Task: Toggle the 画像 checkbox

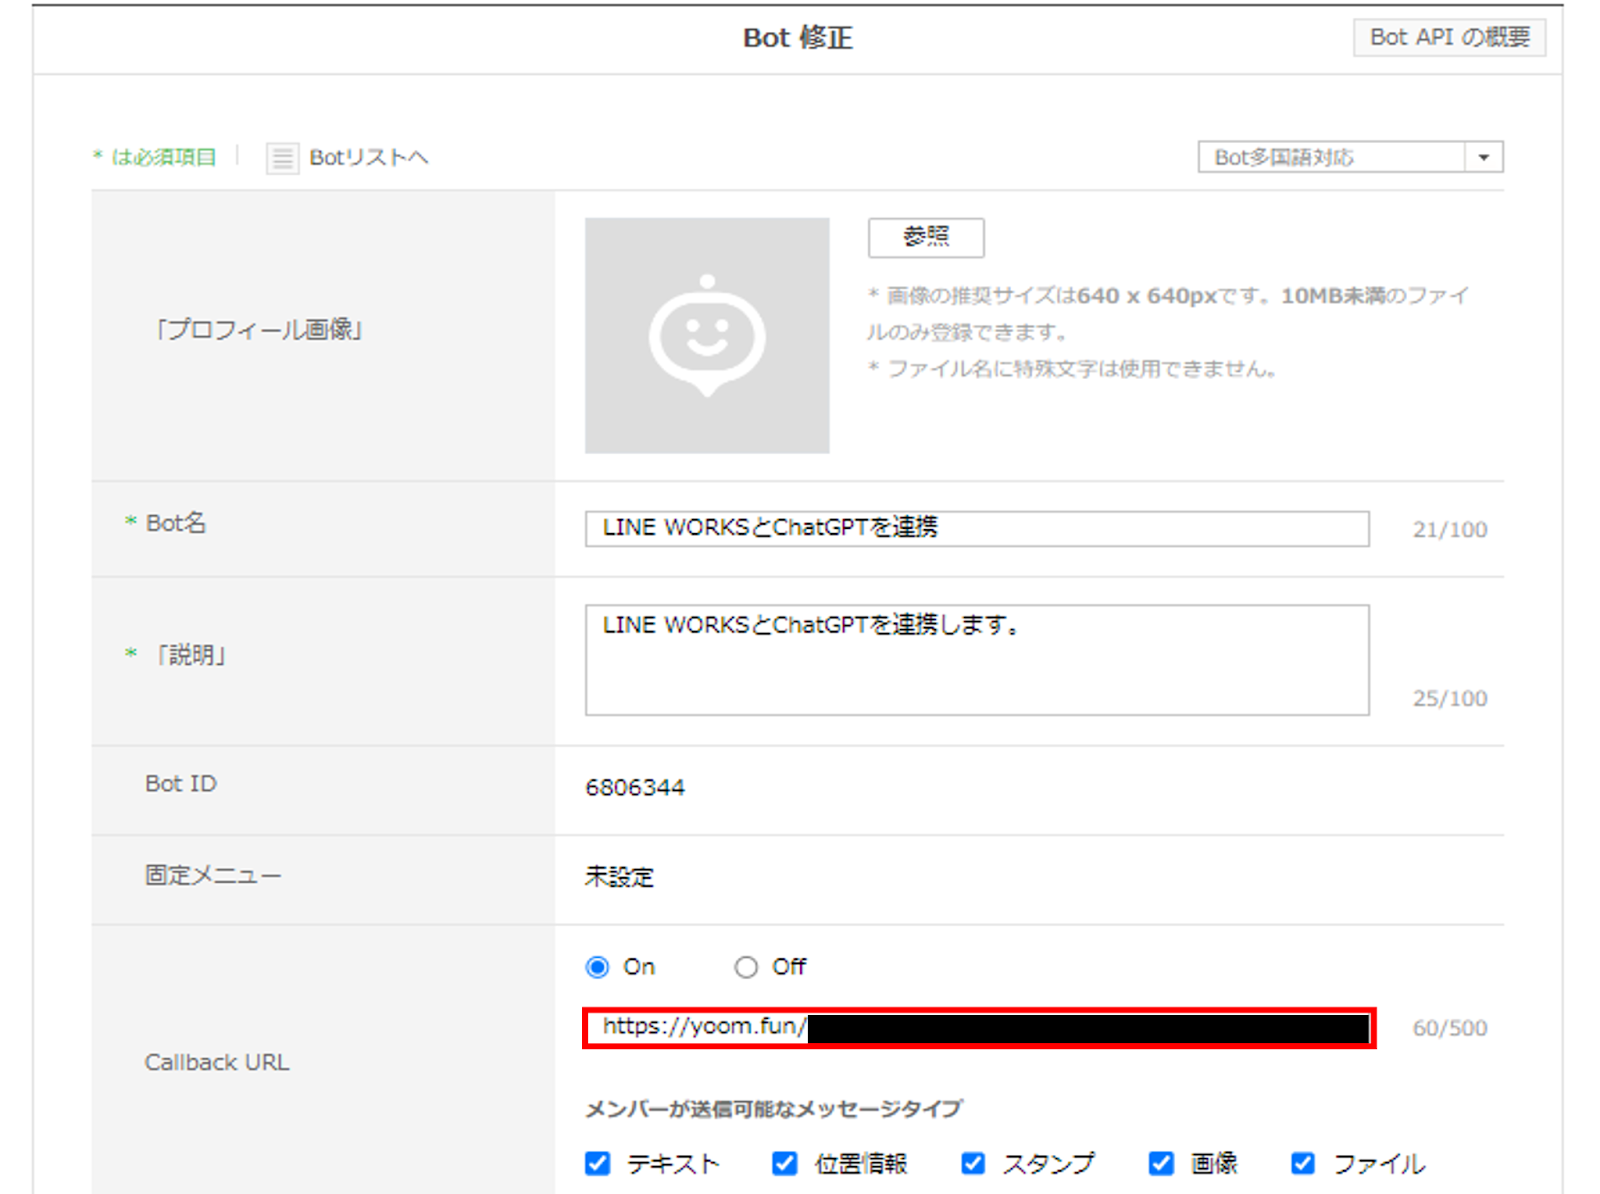Action: pyautogui.click(x=1161, y=1163)
